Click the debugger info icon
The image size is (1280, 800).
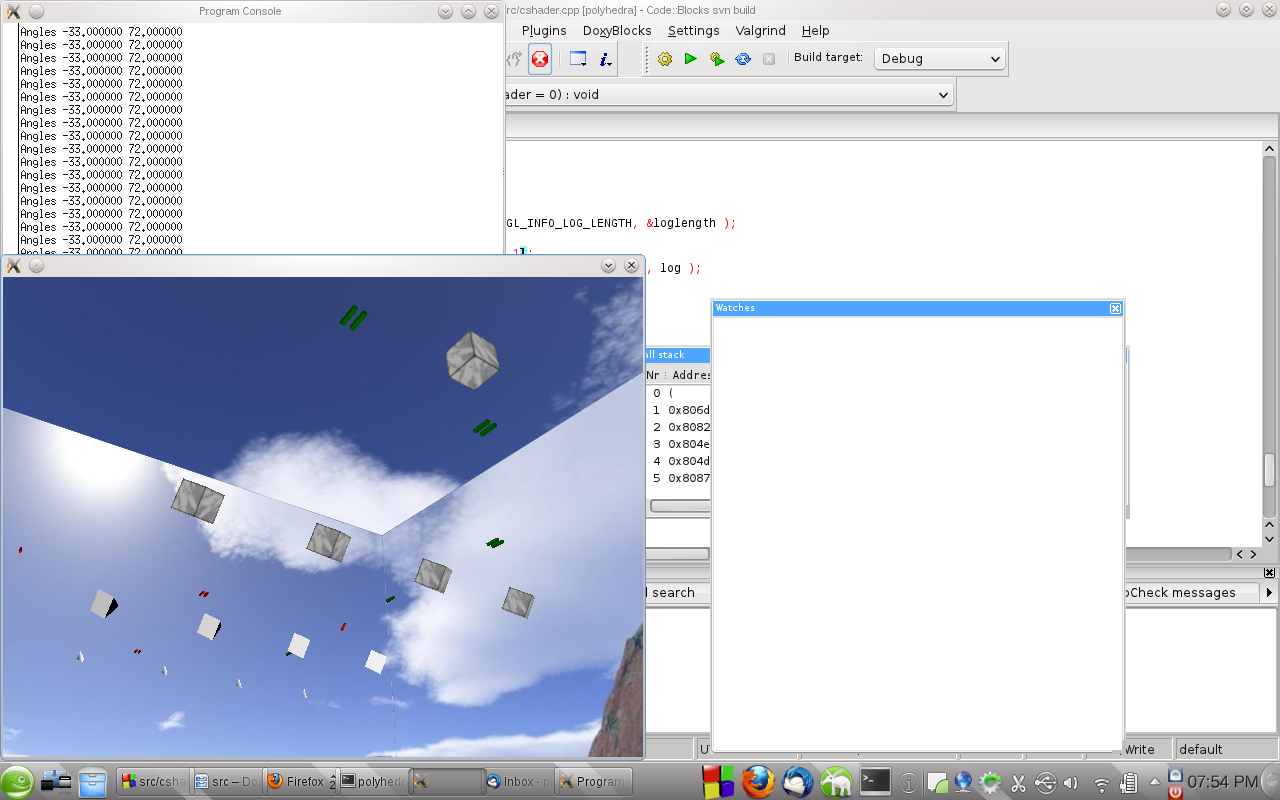coord(605,59)
